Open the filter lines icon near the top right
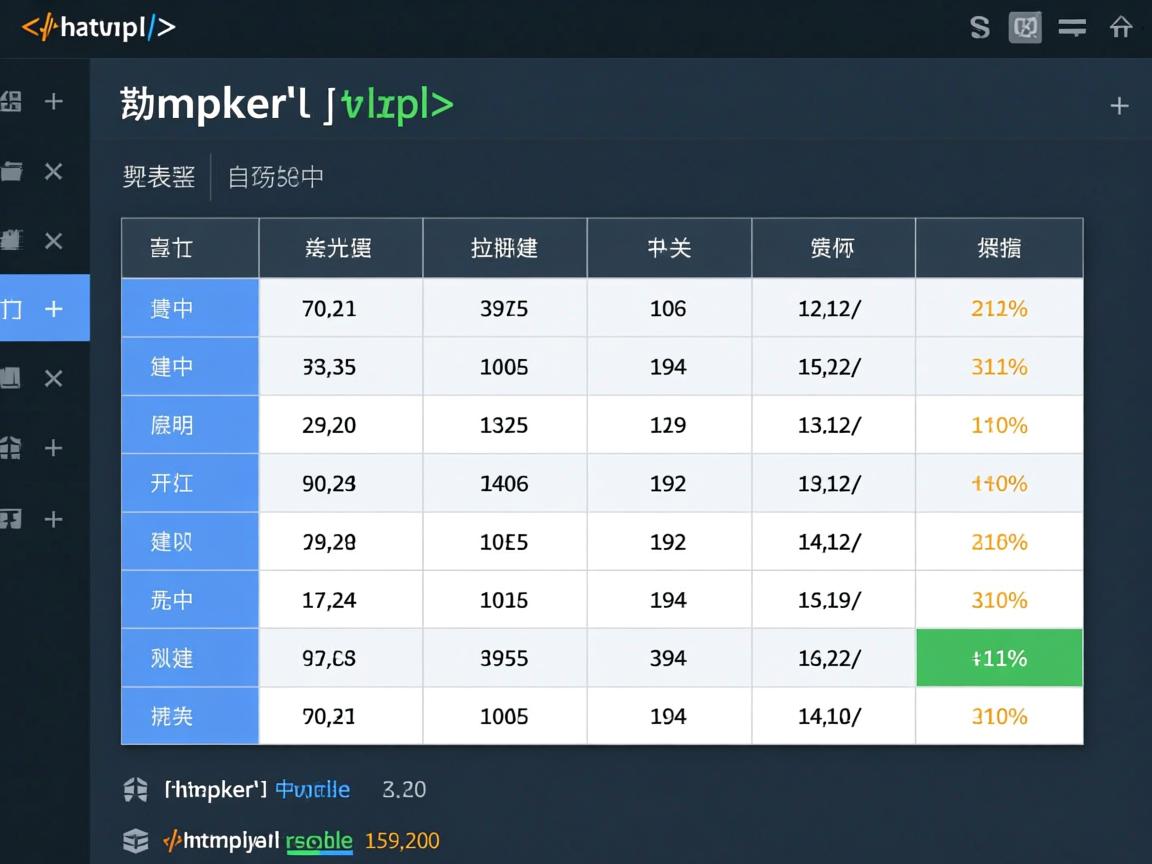This screenshot has height=864, width=1152. tap(1072, 28)
